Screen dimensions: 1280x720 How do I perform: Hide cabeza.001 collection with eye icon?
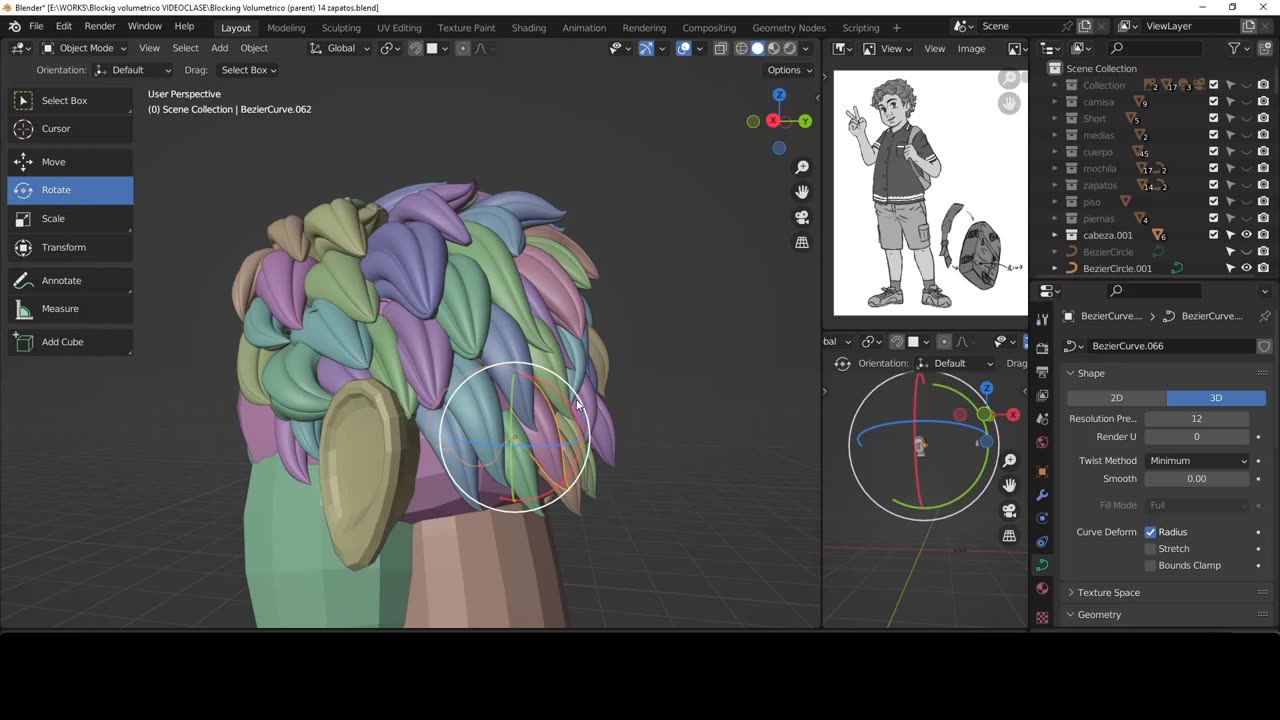point(1247,235)
